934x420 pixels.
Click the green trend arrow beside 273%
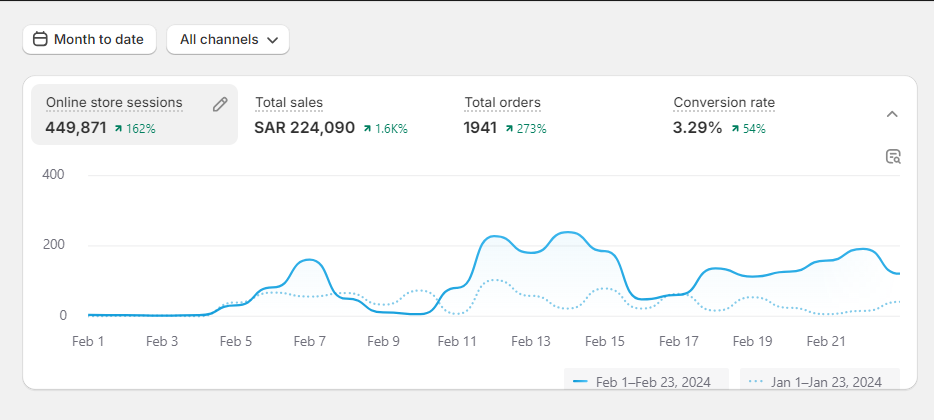pyautogui.click(x=509, y=129)
